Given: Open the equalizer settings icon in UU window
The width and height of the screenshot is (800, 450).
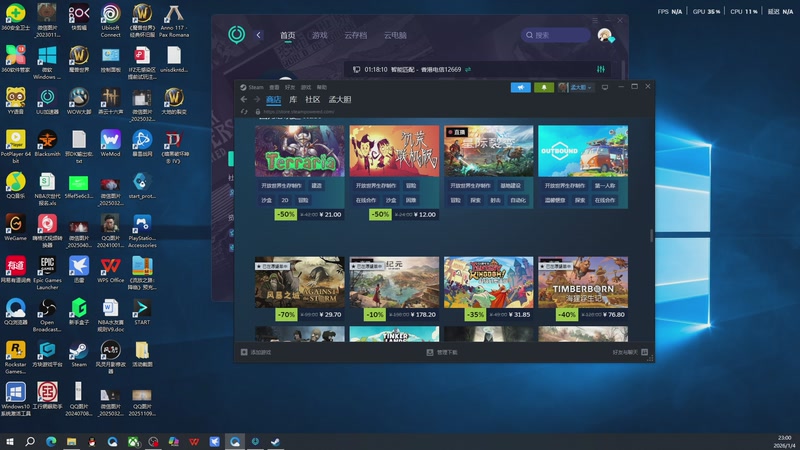Looking at the screenshot, I should (601, 69).
